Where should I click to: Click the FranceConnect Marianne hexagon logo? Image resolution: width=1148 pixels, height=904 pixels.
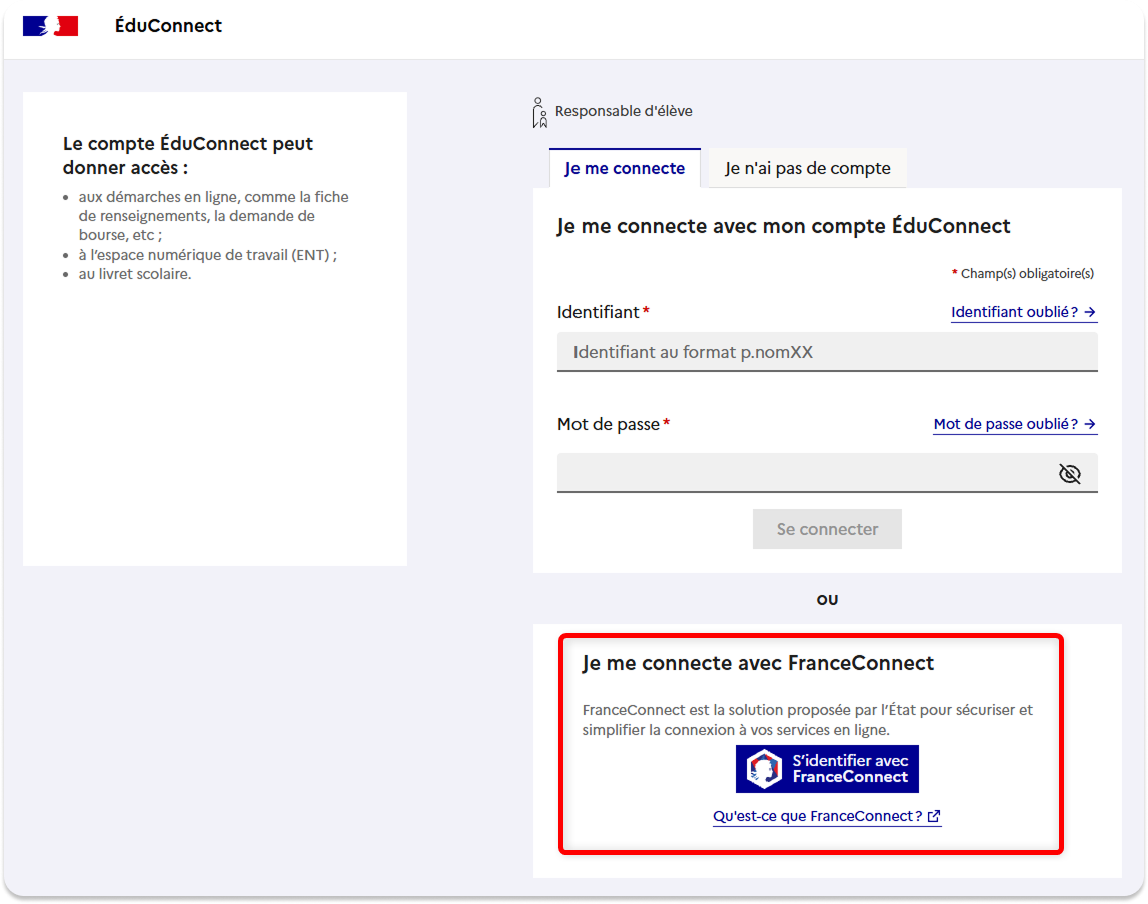pyautogui.click(x=764, y=769)
